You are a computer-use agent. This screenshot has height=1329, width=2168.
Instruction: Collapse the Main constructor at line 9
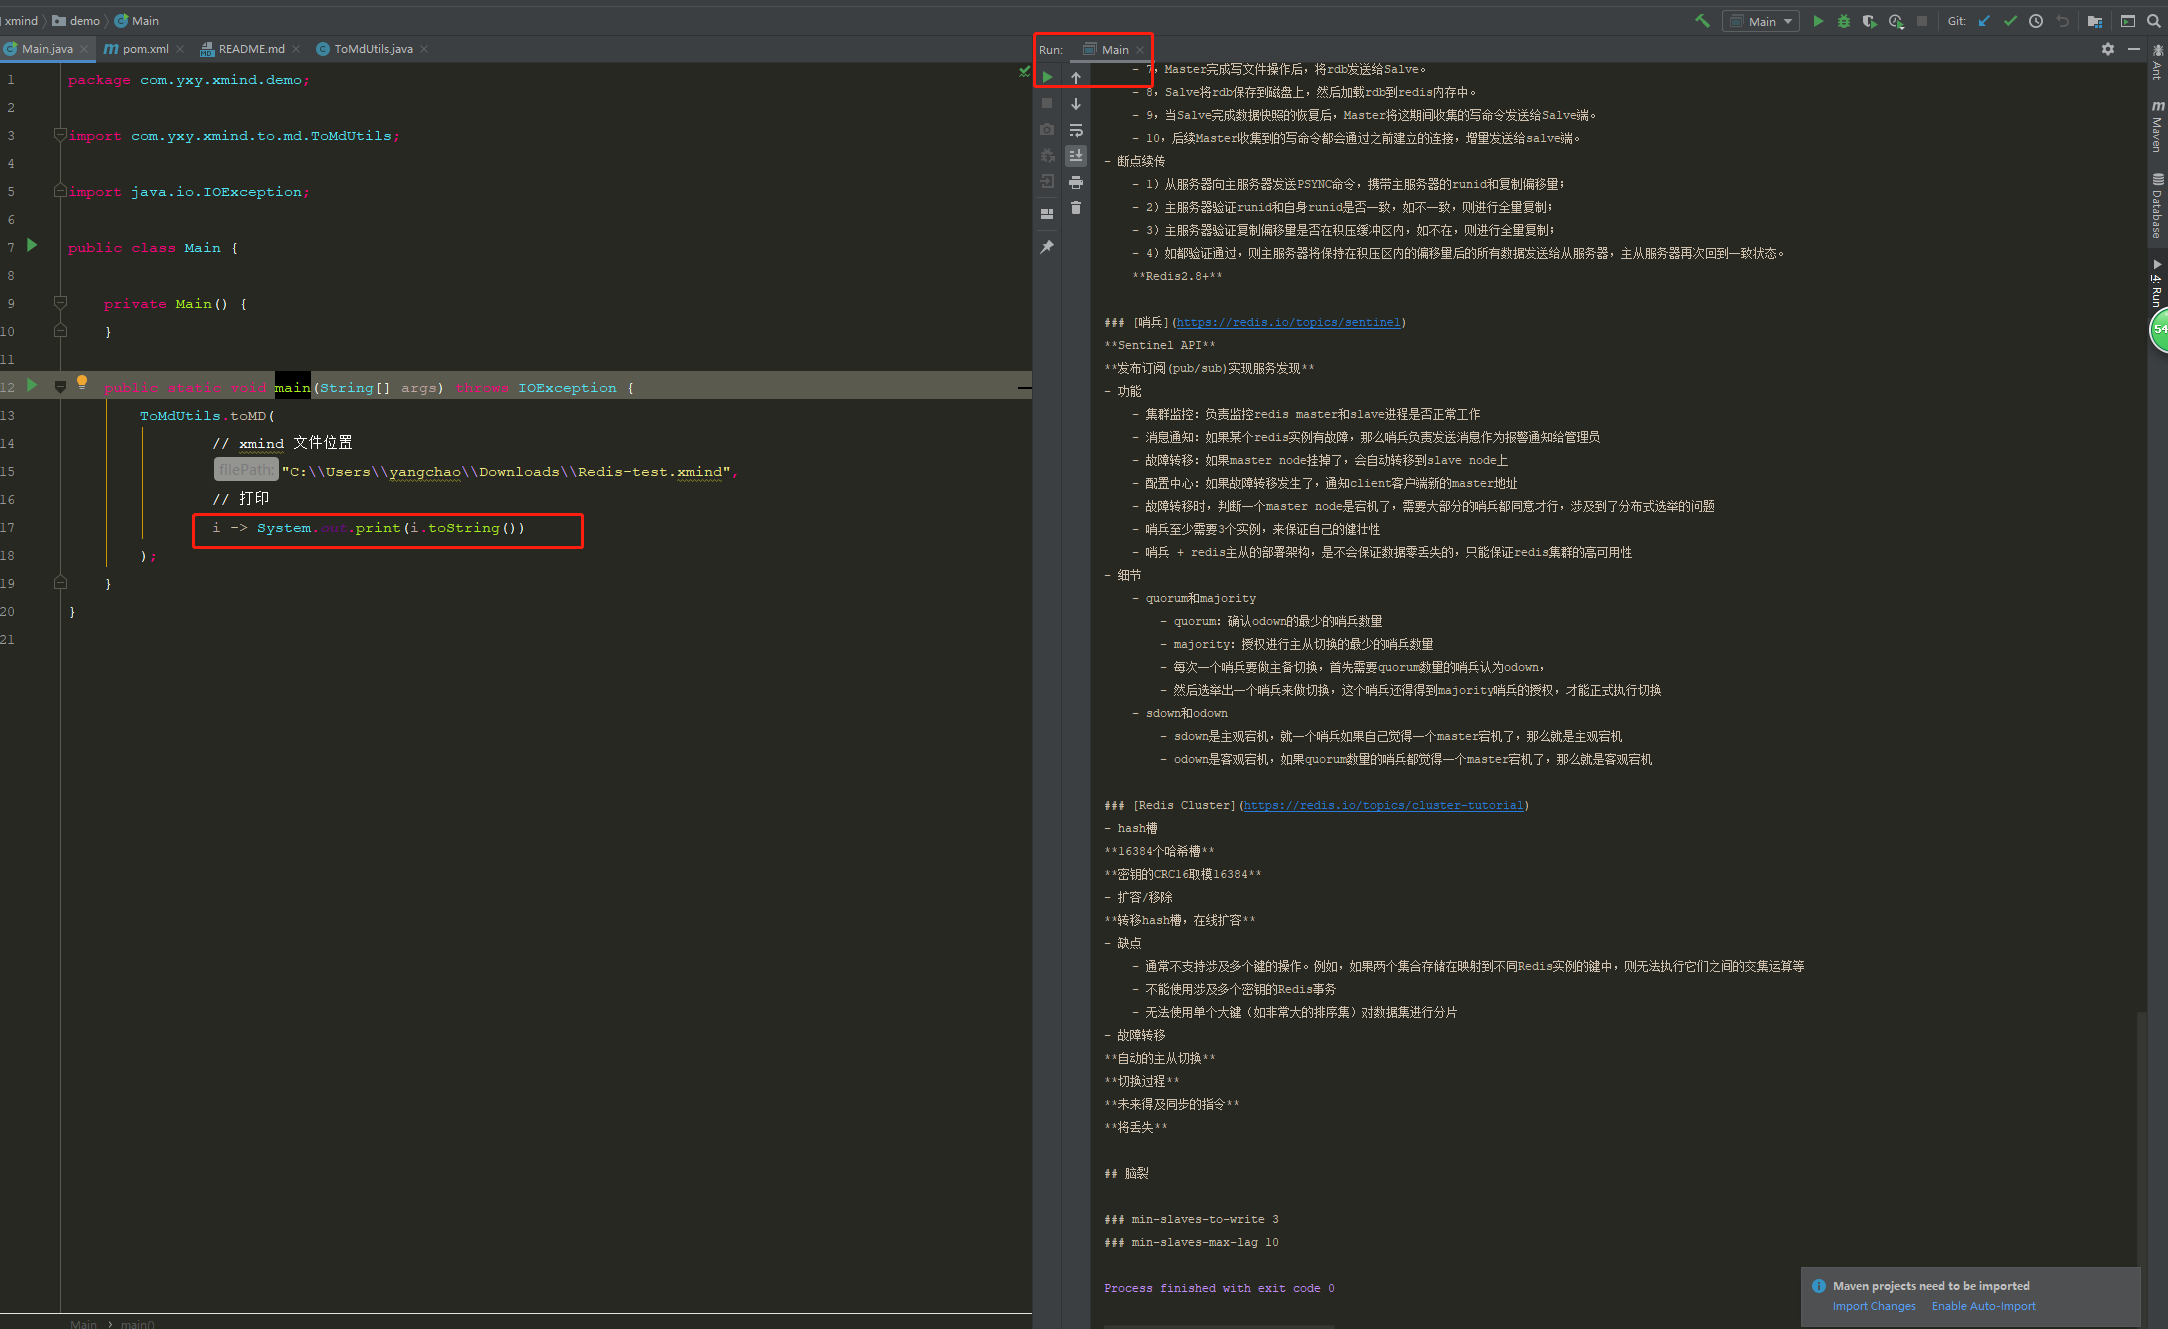coord(59,303)
